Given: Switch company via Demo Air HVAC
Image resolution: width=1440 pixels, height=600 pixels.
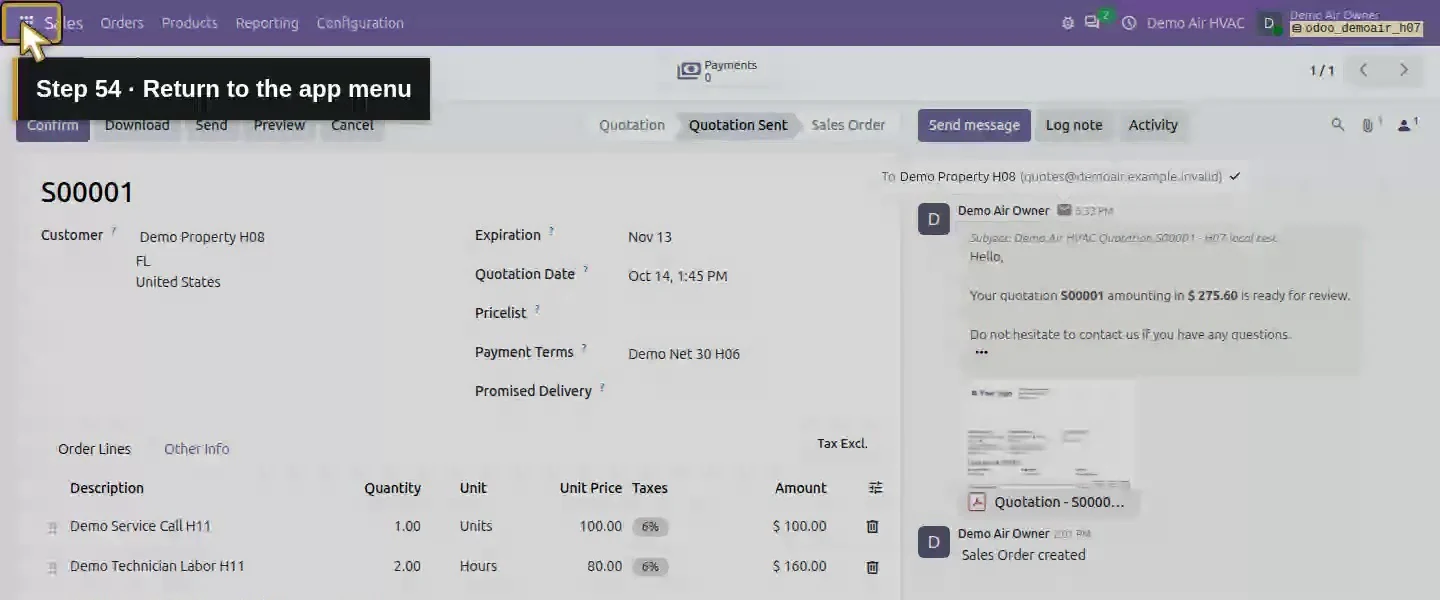Looking at the screenshot, I should 1195,23.
